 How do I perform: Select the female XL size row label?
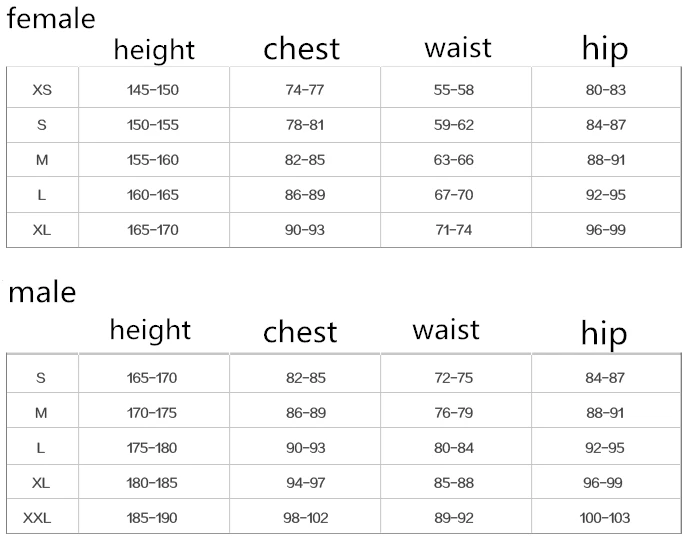42,229
